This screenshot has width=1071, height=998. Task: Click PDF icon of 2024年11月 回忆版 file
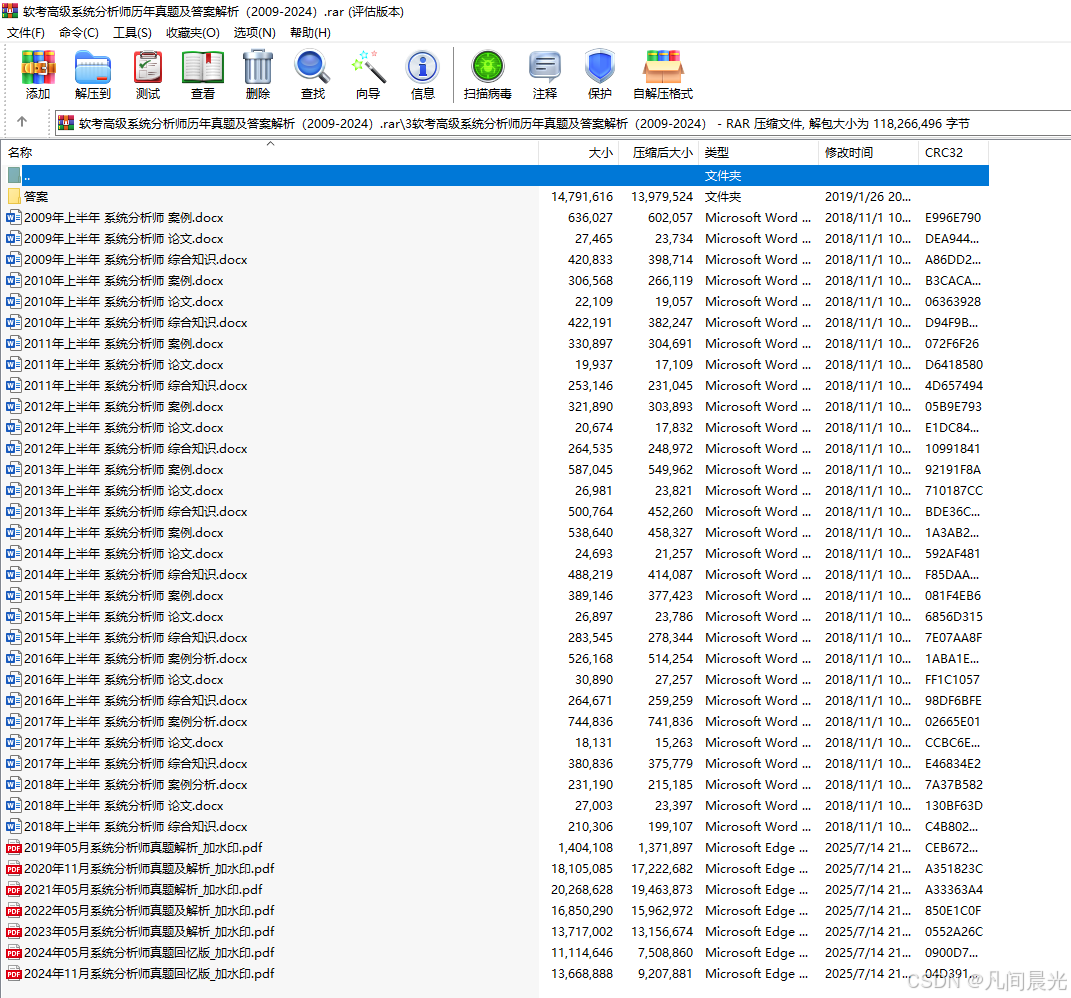tap(14, 974)
